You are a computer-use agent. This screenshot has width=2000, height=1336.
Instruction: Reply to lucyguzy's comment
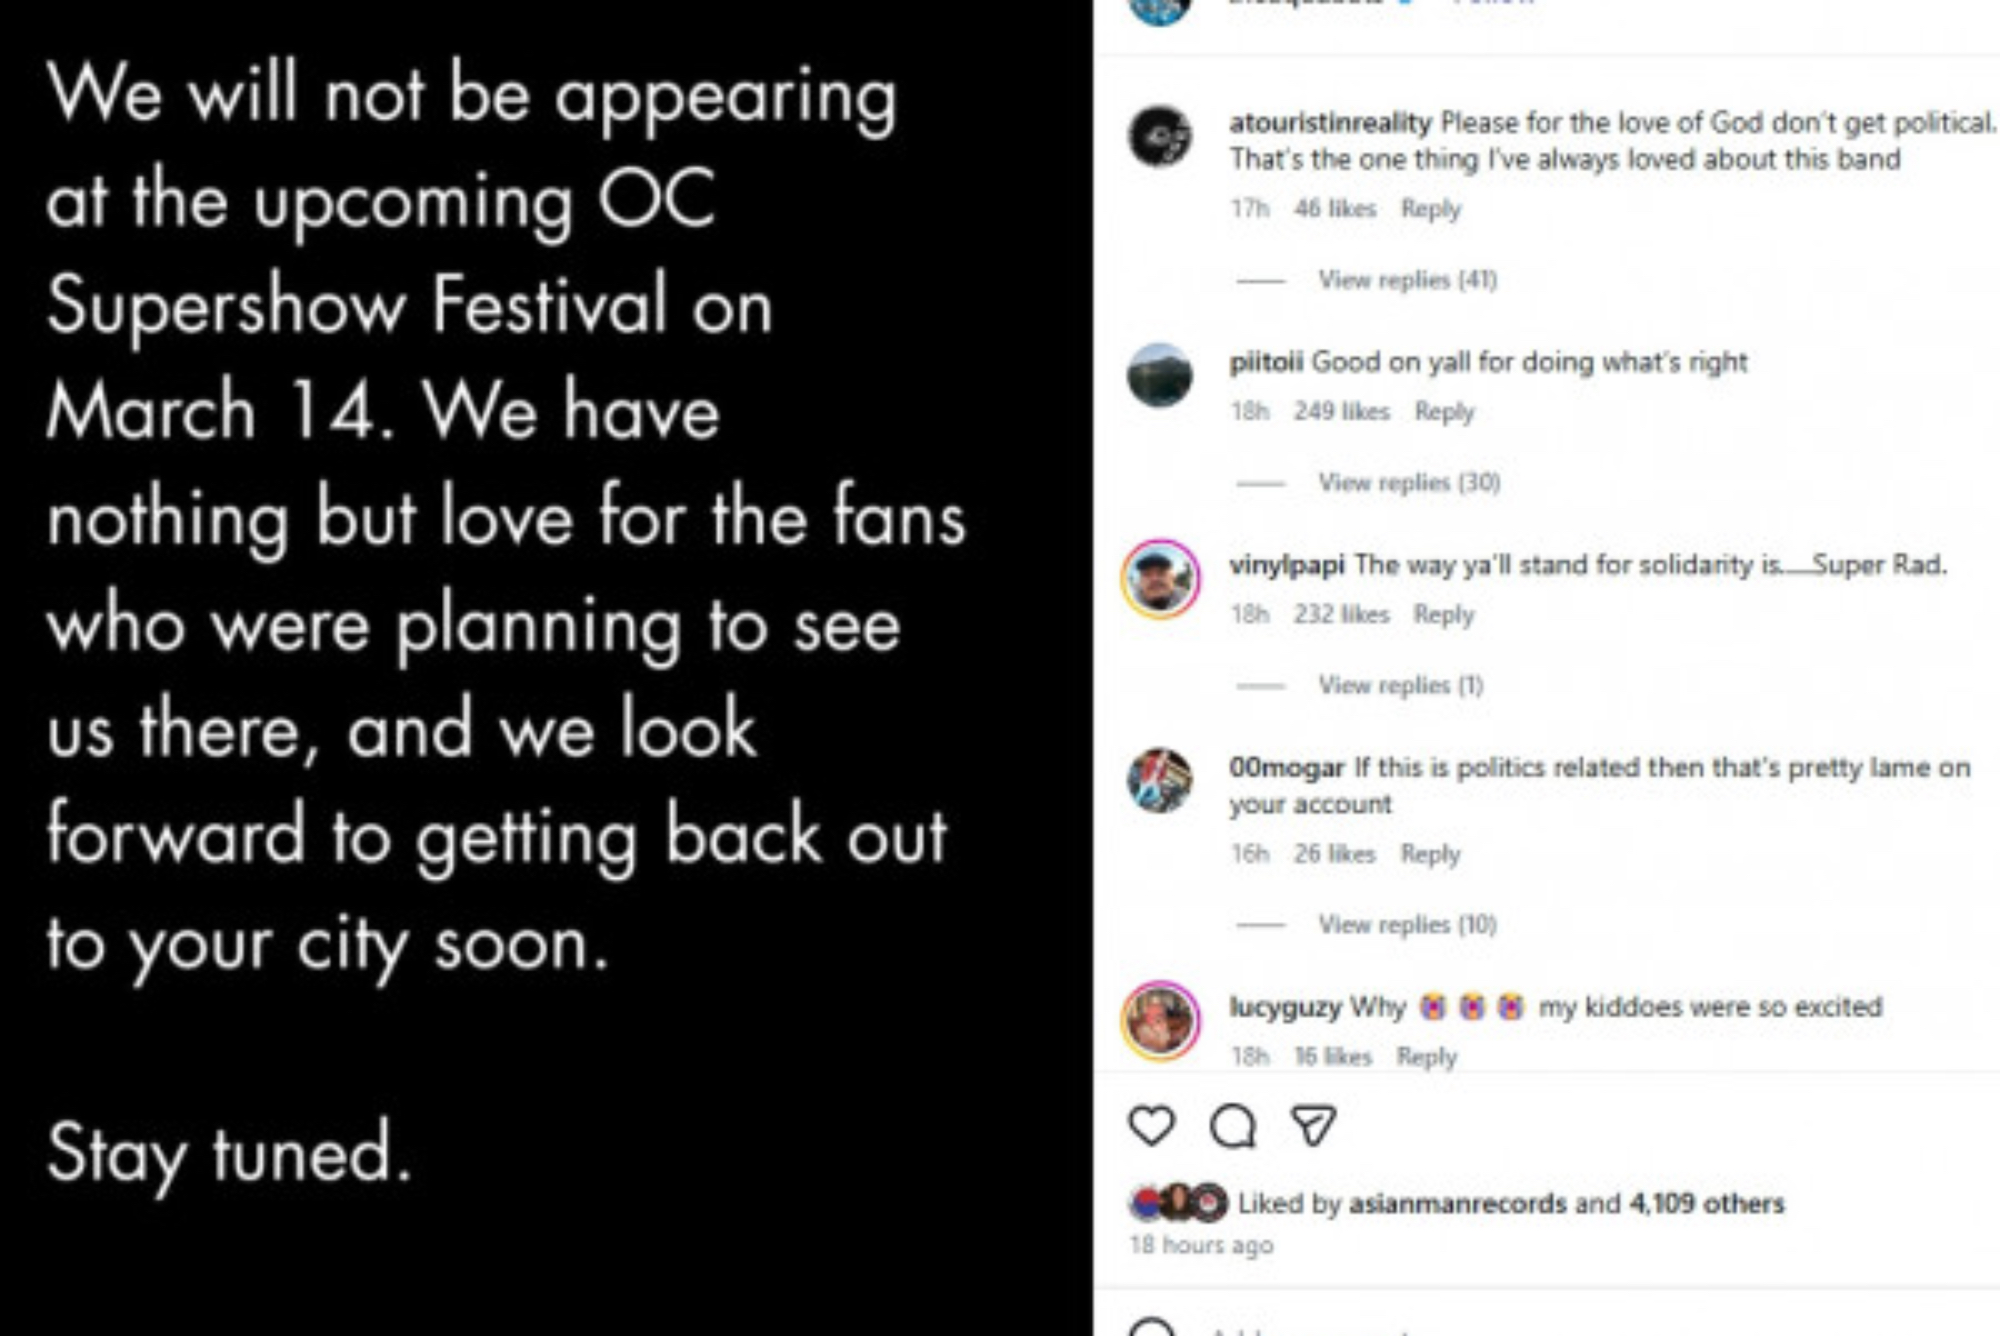pos(1426,1057)
